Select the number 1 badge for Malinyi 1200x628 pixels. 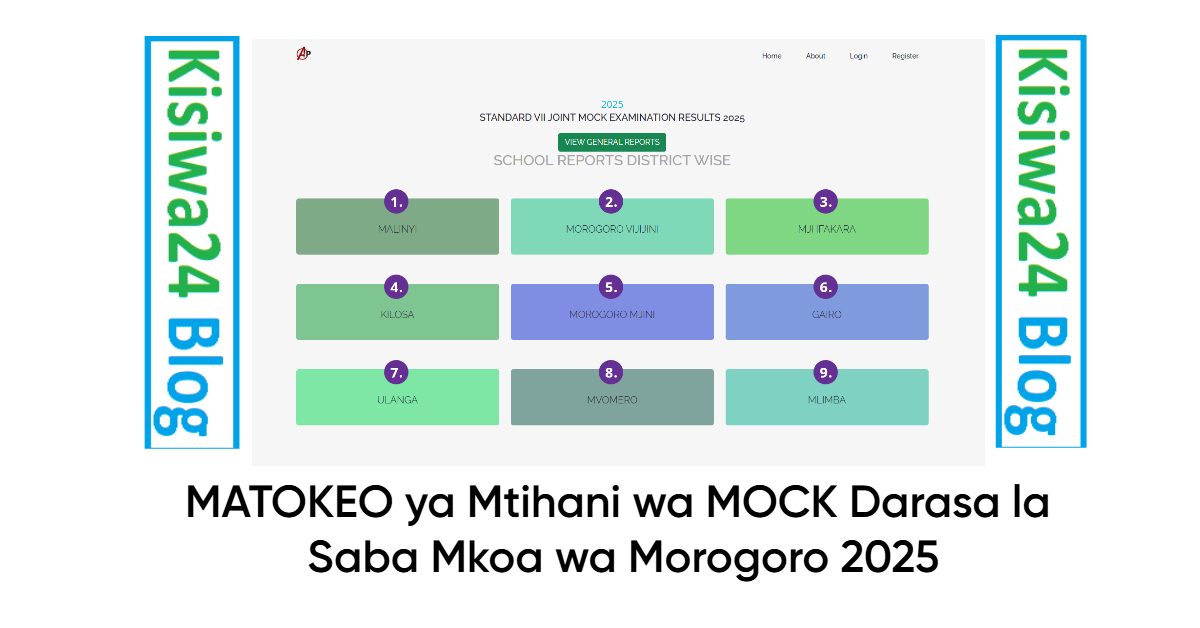pyautogui.click(x=397, y=201)
